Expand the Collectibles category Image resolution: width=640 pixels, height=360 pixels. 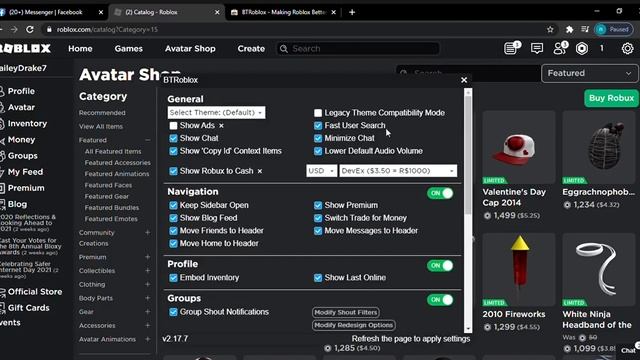148,271
